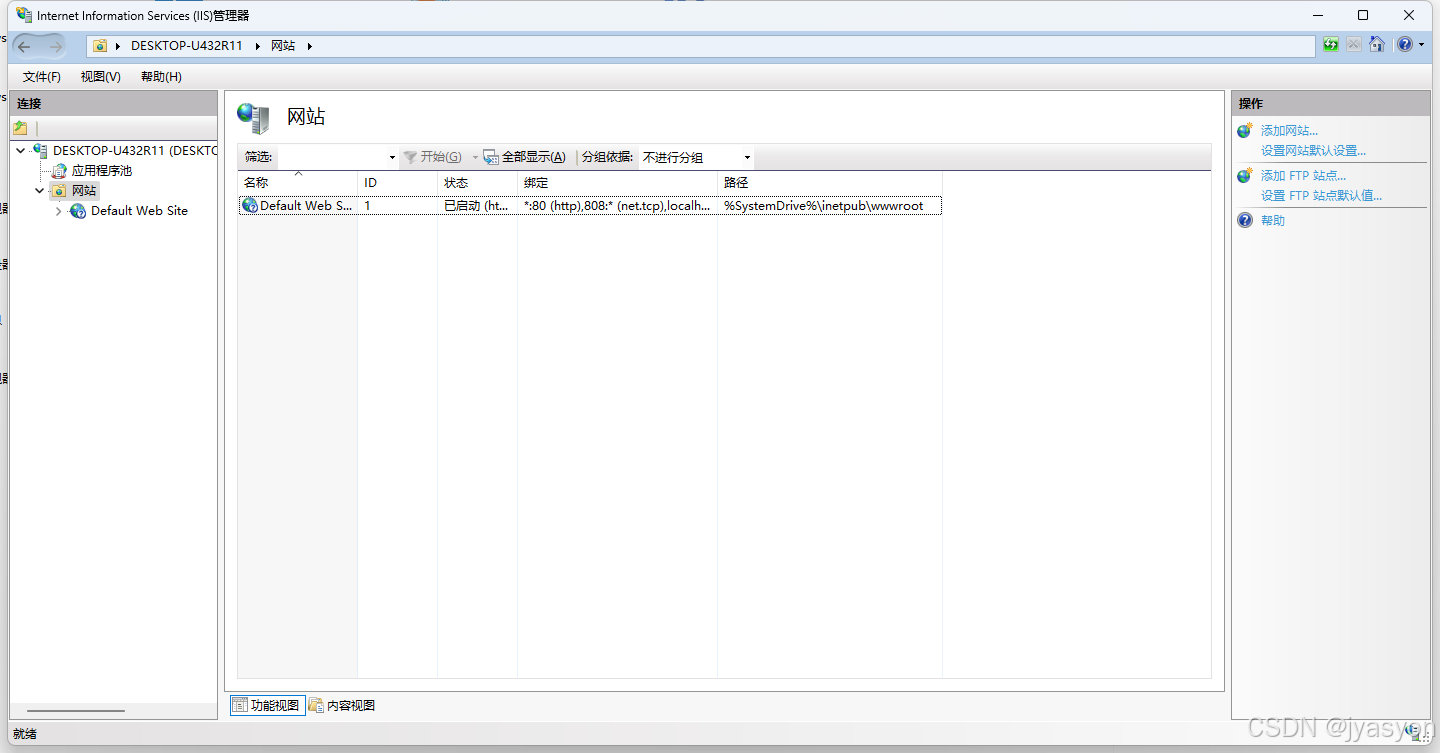Screen dimensions: 1440x753
Task: Click the folder icon in the address bar
Action: tap(100, 46)
